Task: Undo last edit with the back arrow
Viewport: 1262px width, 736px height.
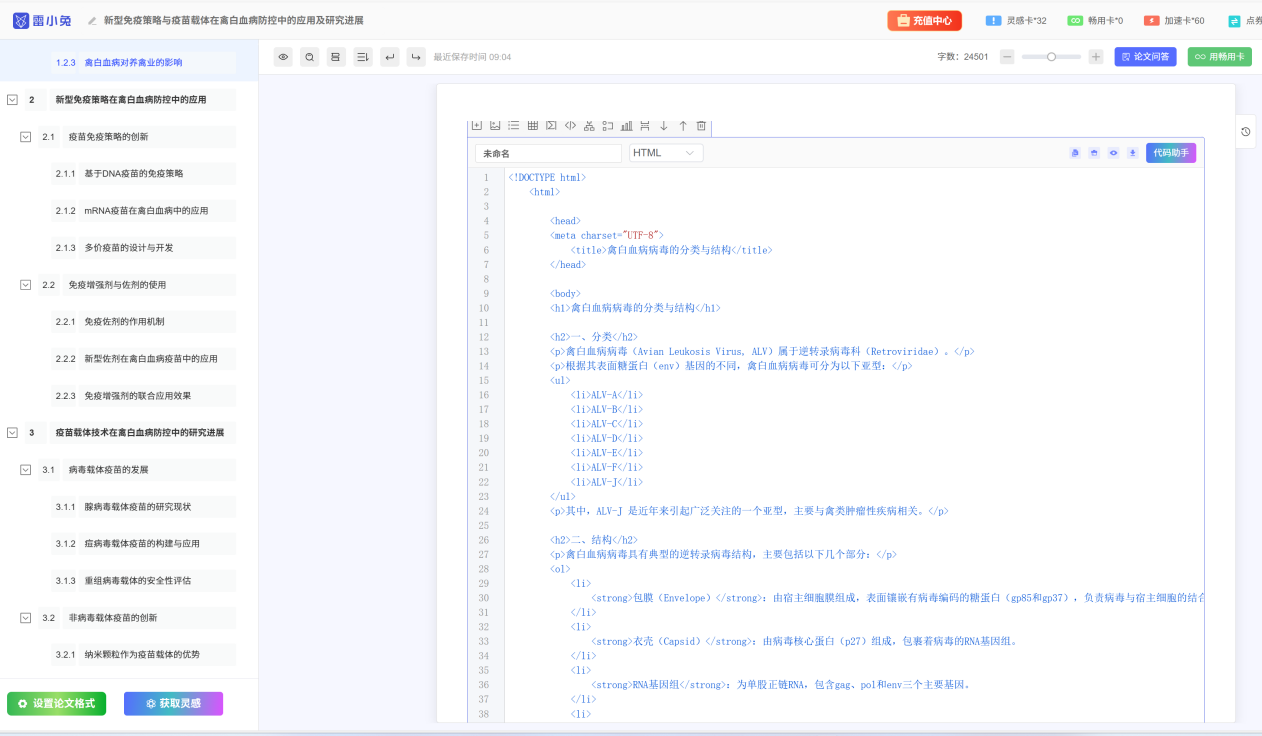Action: tap(390, 57)
